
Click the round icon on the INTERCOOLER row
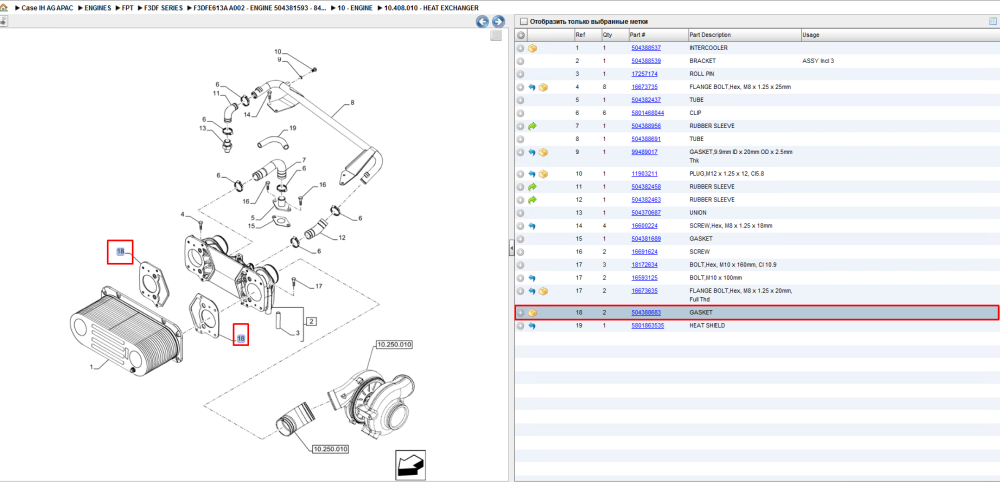pos(520,48)
